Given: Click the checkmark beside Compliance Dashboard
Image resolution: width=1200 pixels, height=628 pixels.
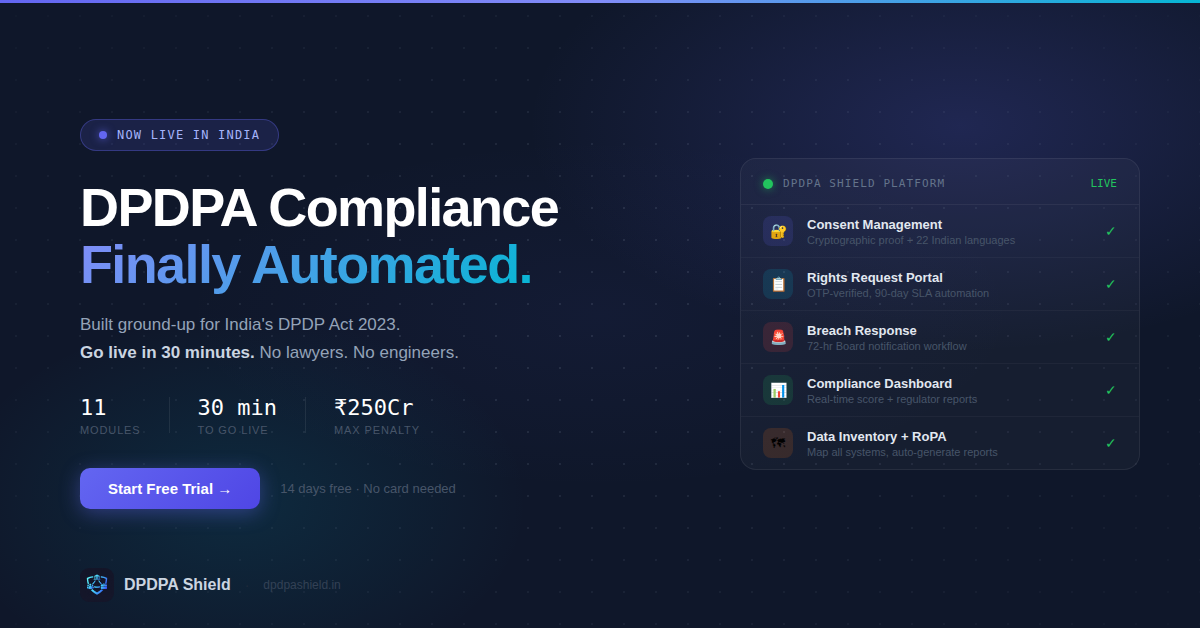Looking at the screenshot, I should tap(1110, 390).
